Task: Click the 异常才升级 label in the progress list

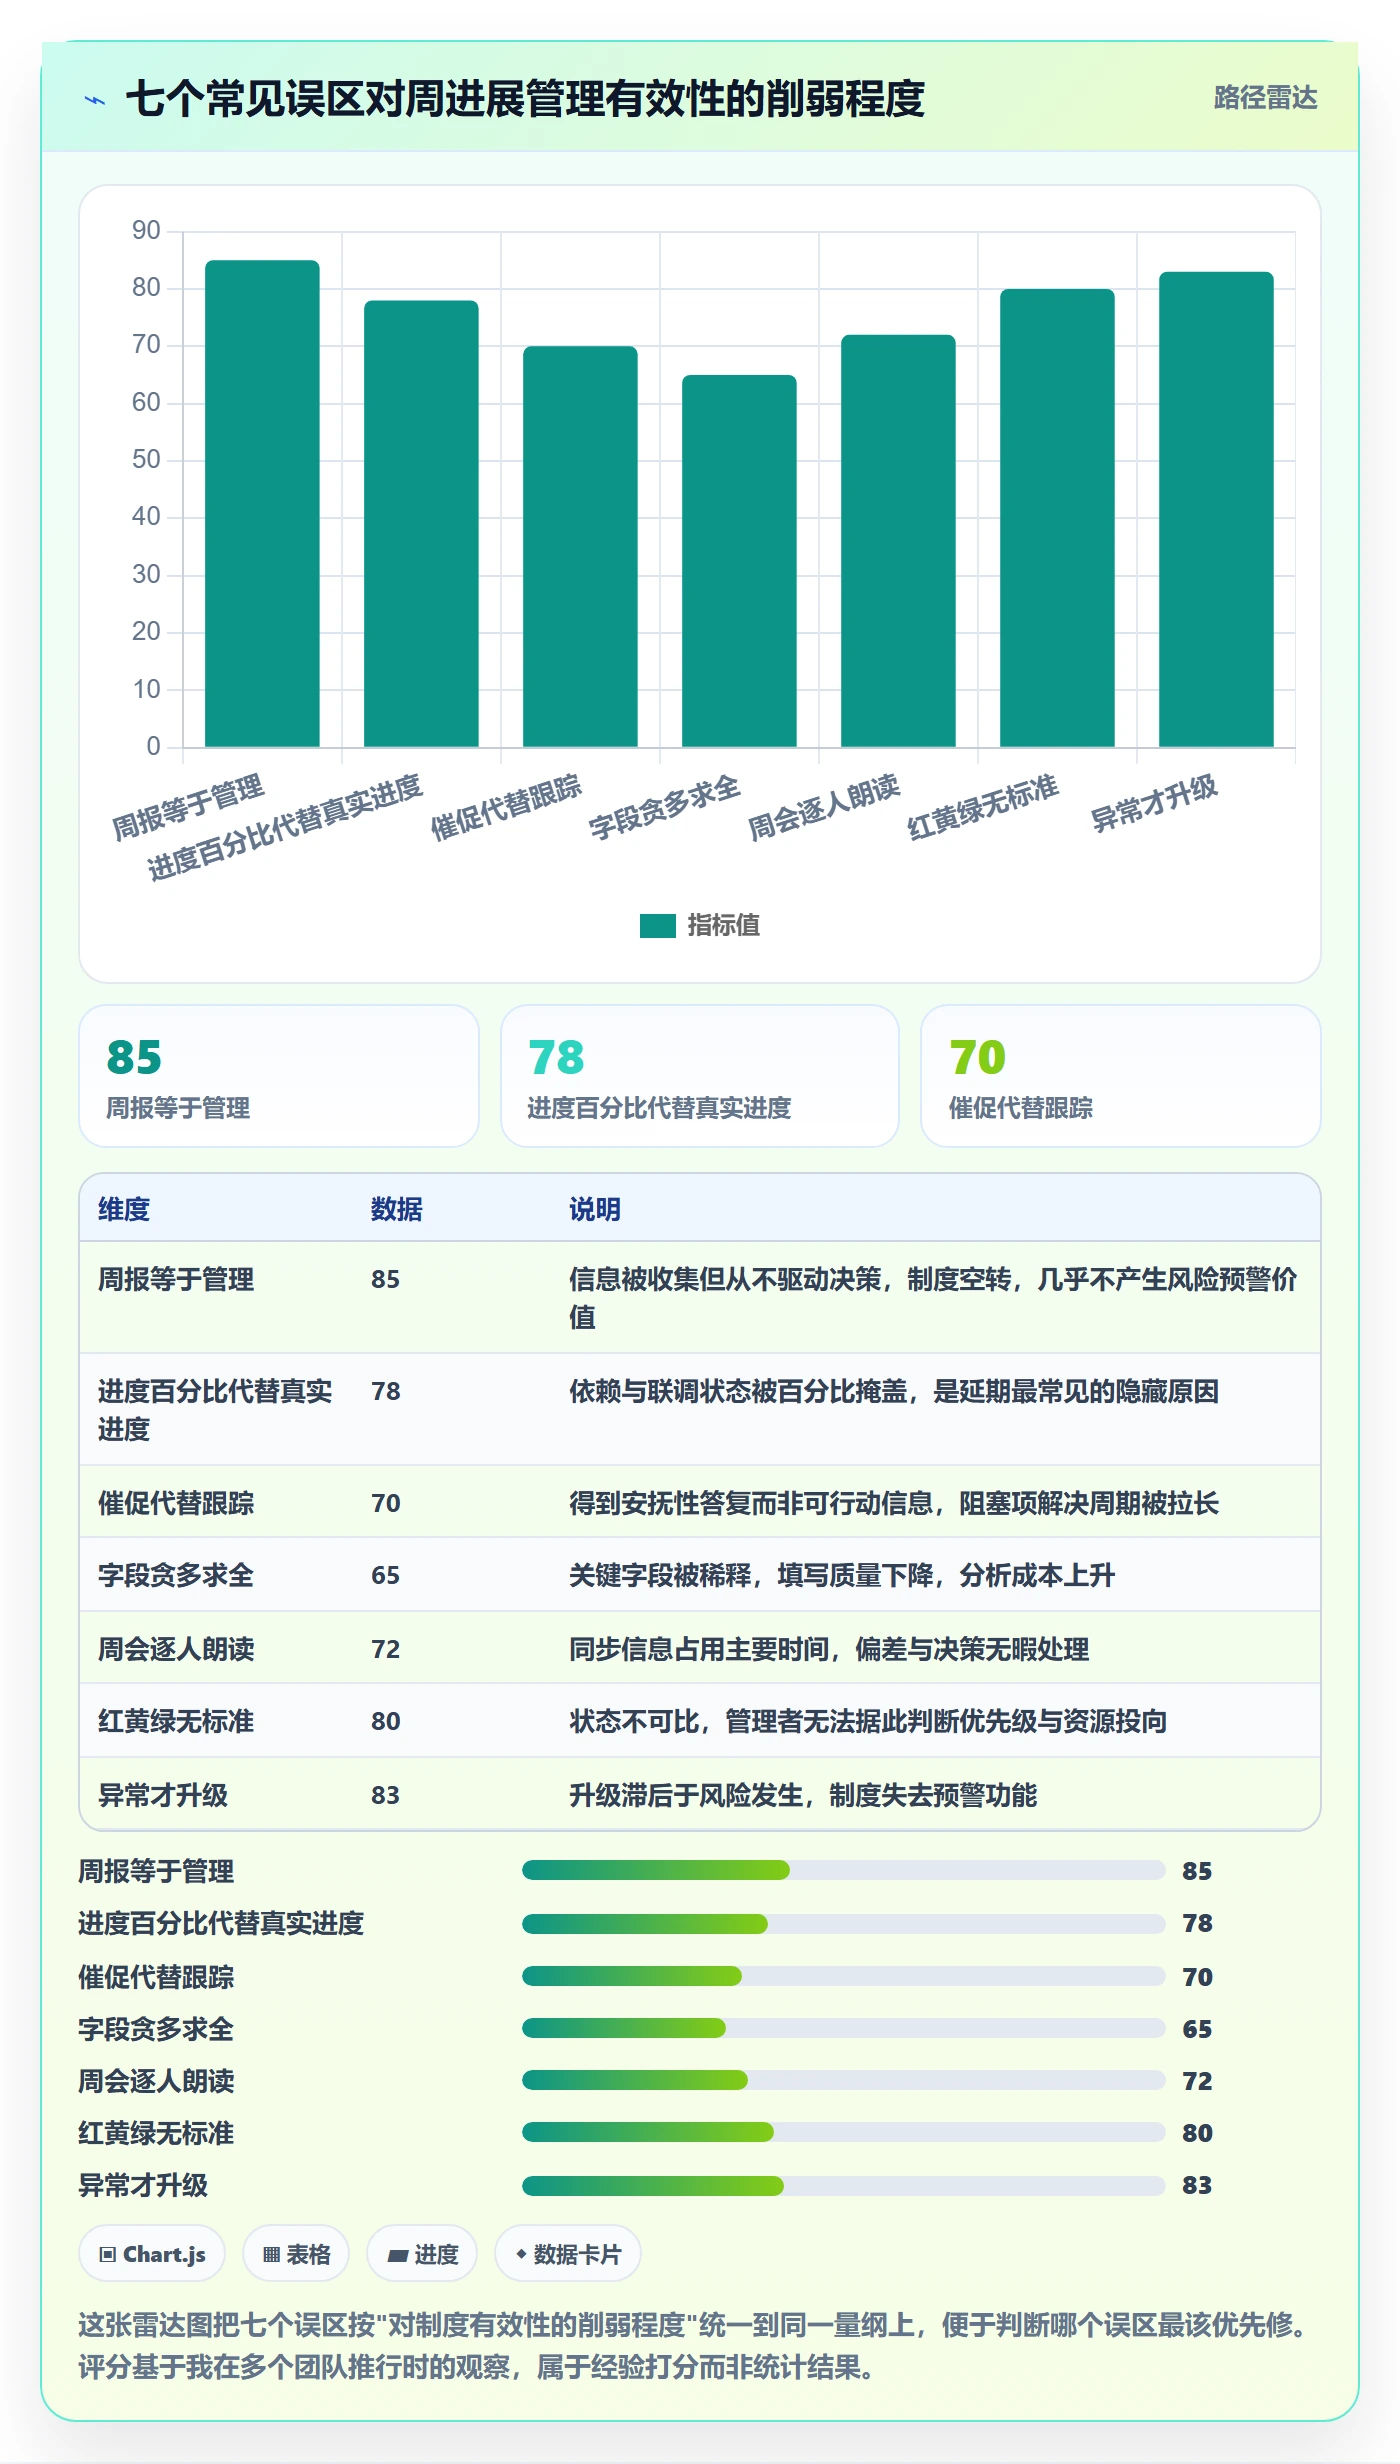Action: point(143,2185)
